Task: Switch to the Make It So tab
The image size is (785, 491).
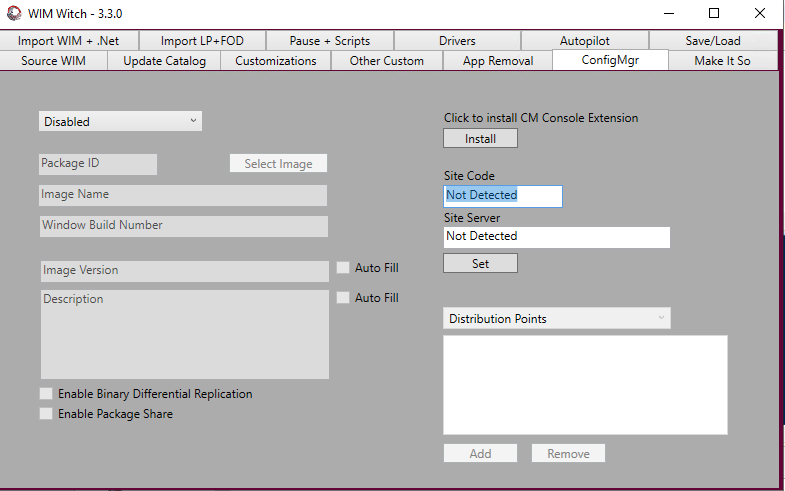Action: click(722, 61)
